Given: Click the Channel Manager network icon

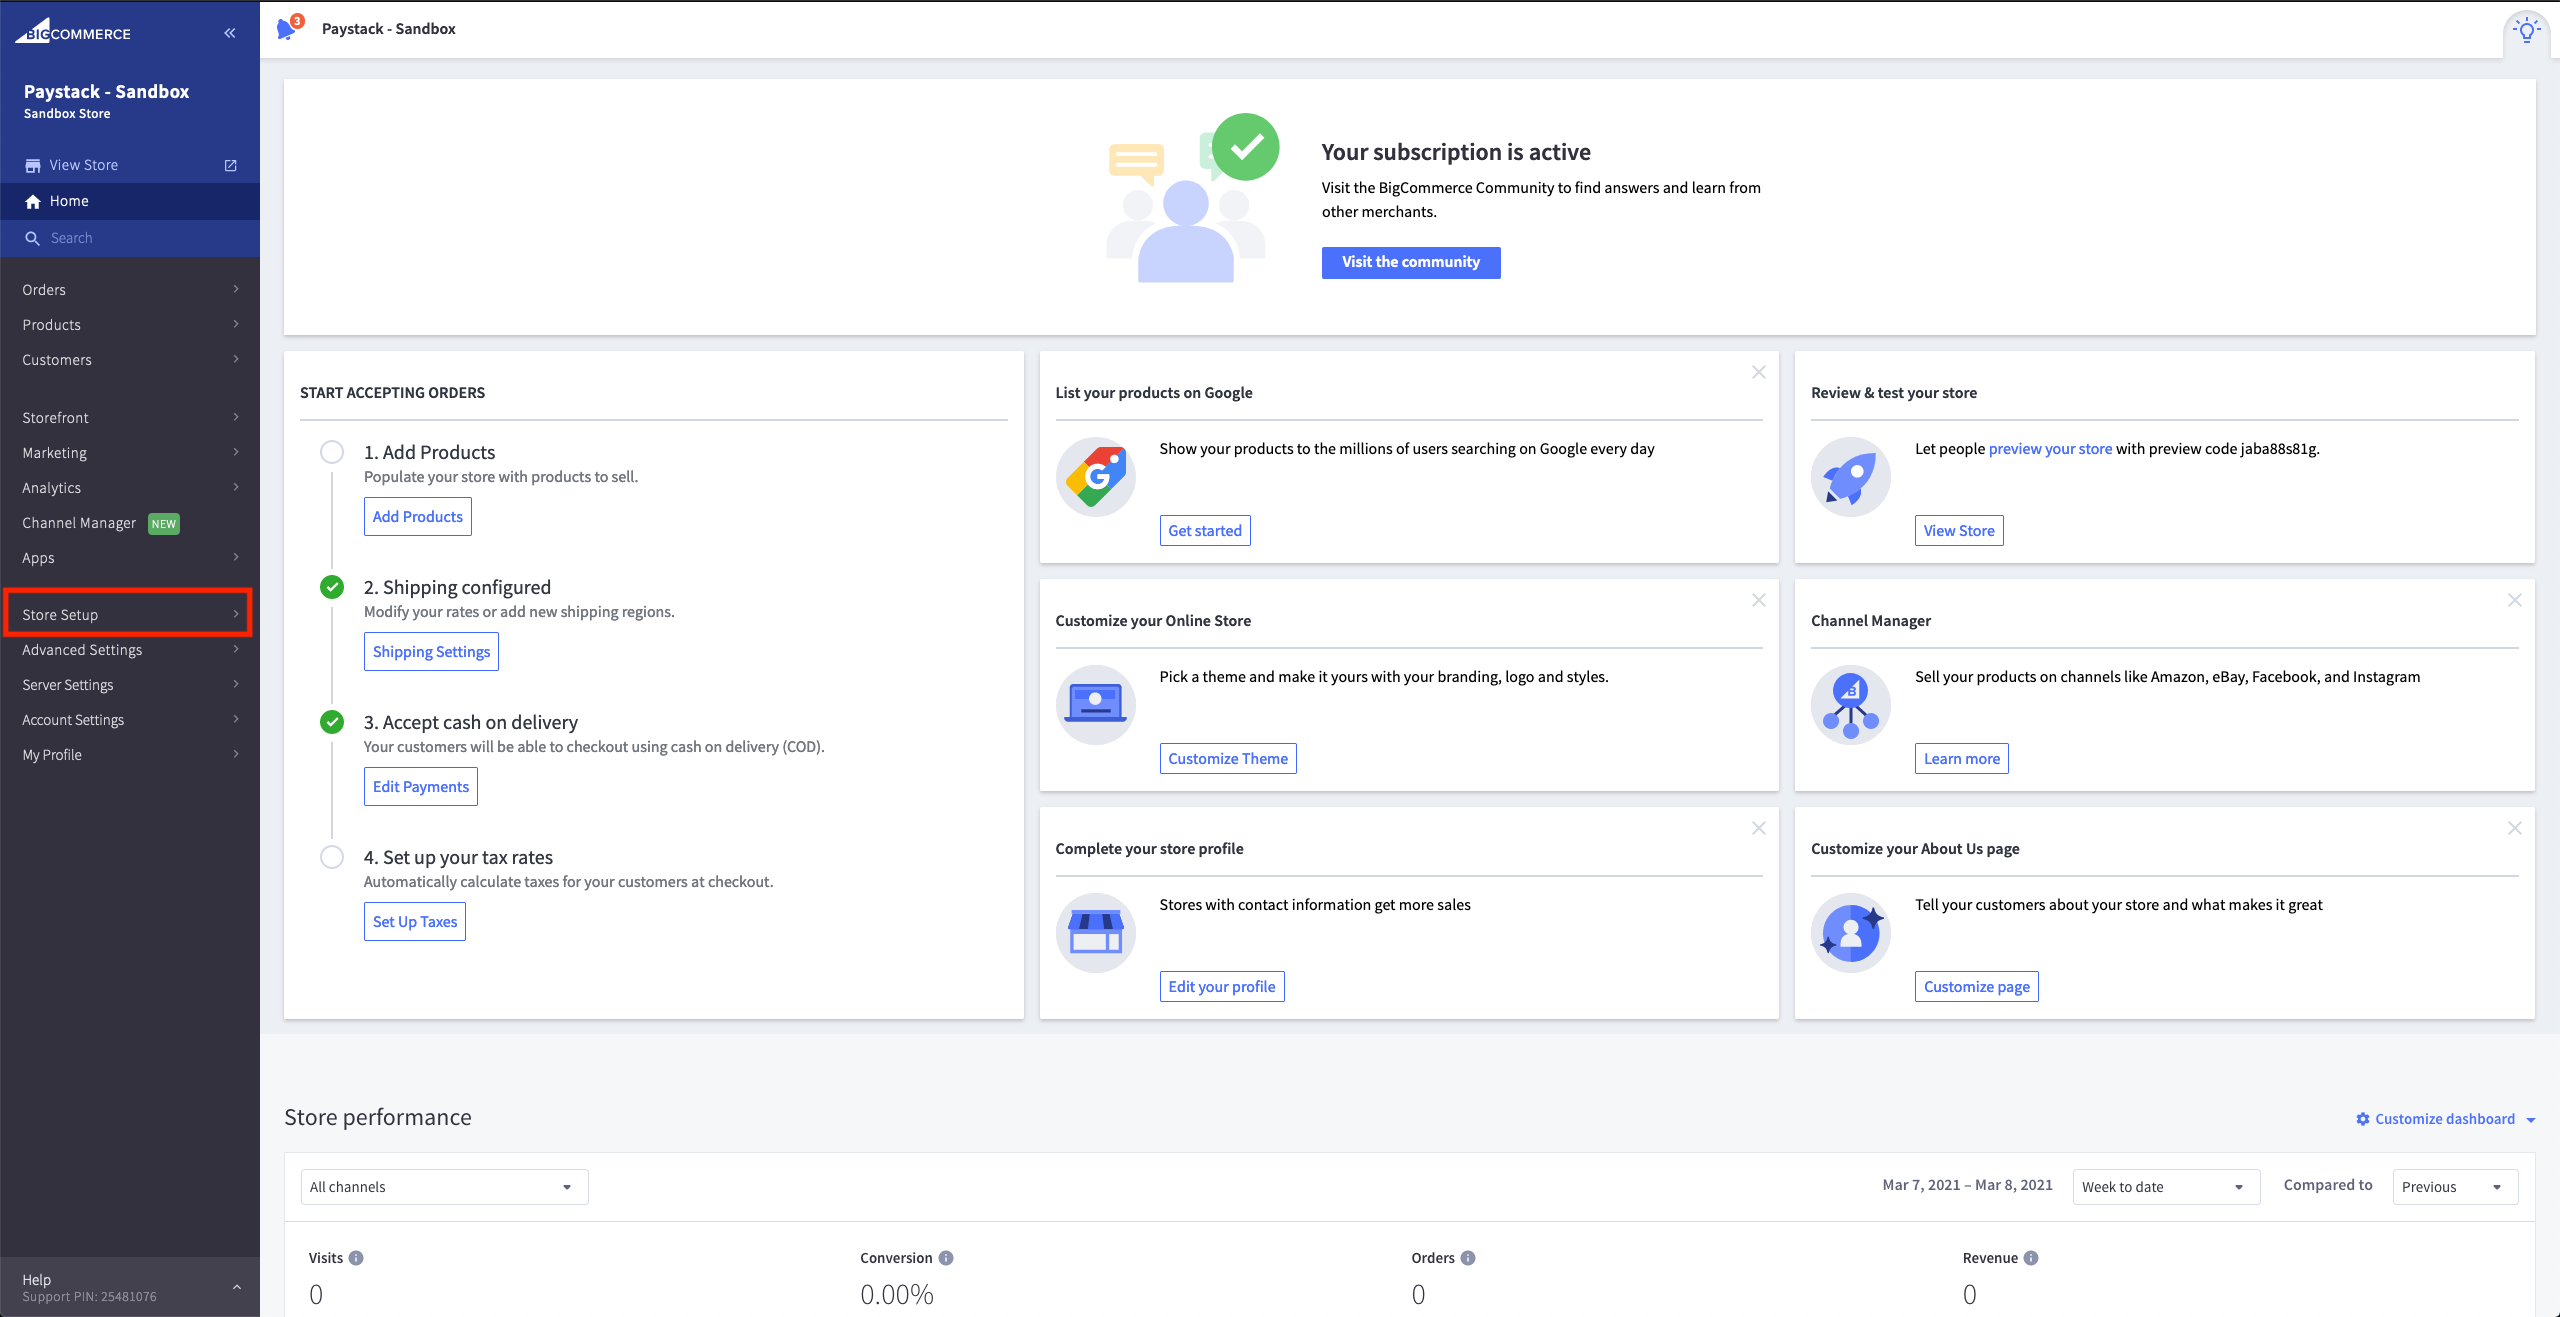Looking at the screenshot, I should [x=1851, y=705].
